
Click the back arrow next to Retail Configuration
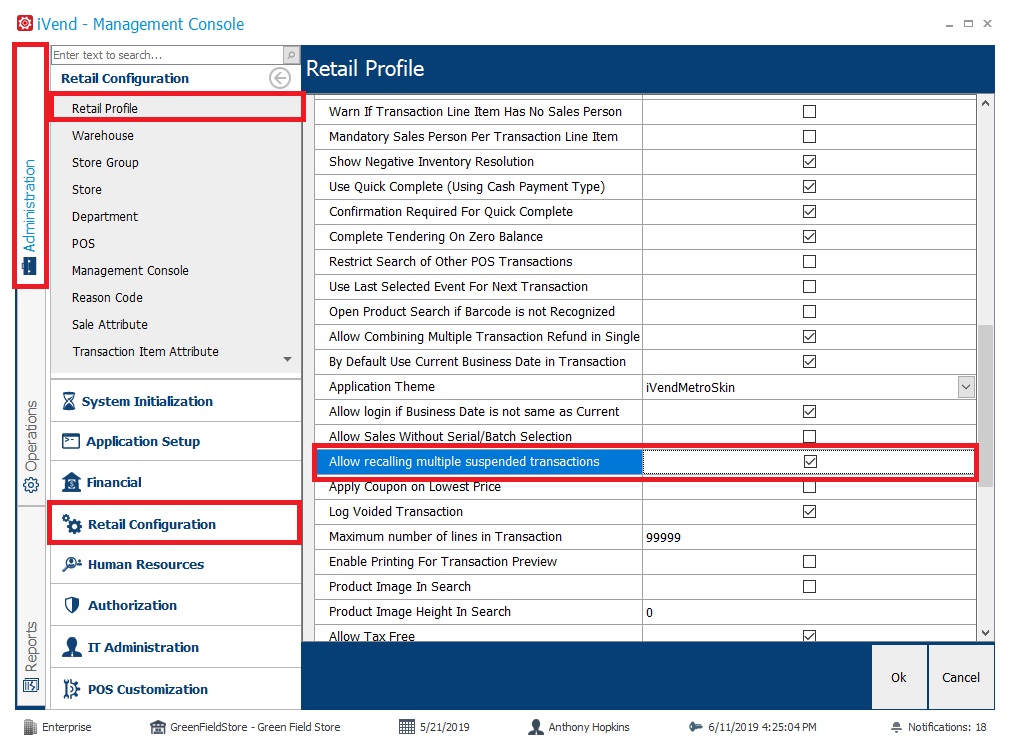(x=280, y=79)
